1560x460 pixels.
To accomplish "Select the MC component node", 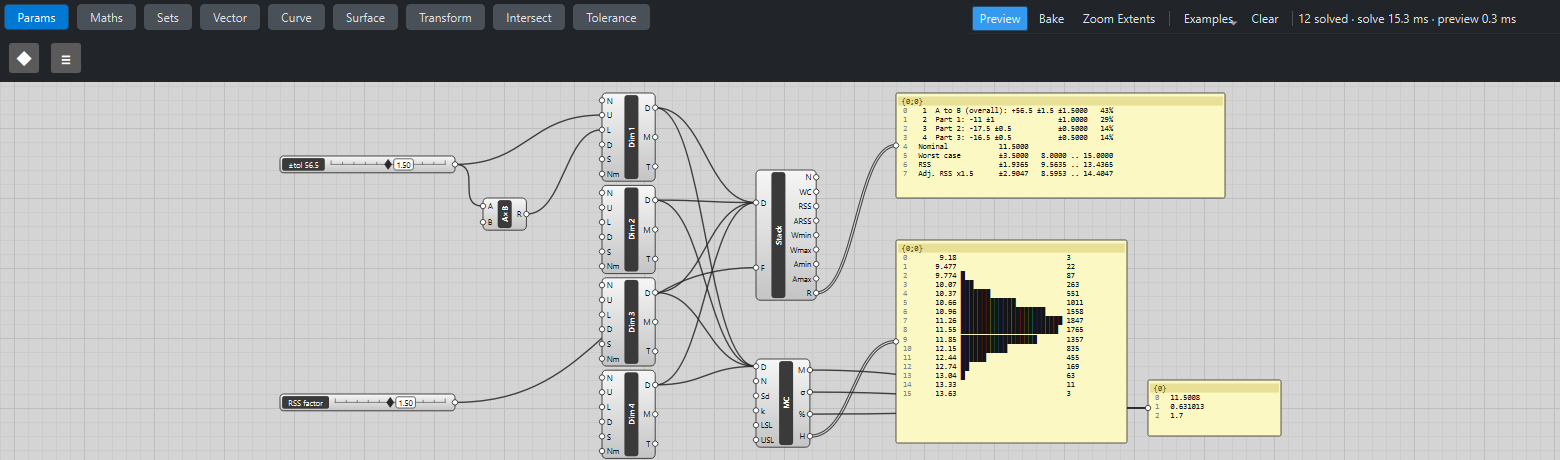I will click(784, 402).
